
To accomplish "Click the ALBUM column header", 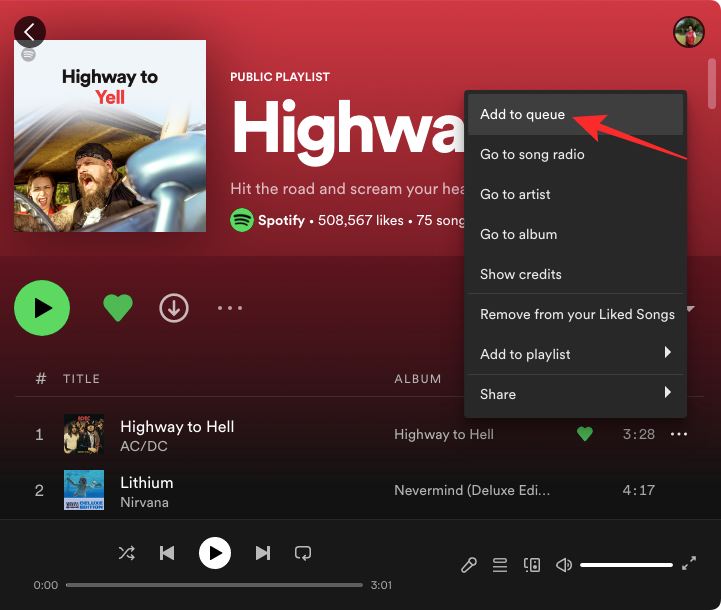I will point(418,379).
